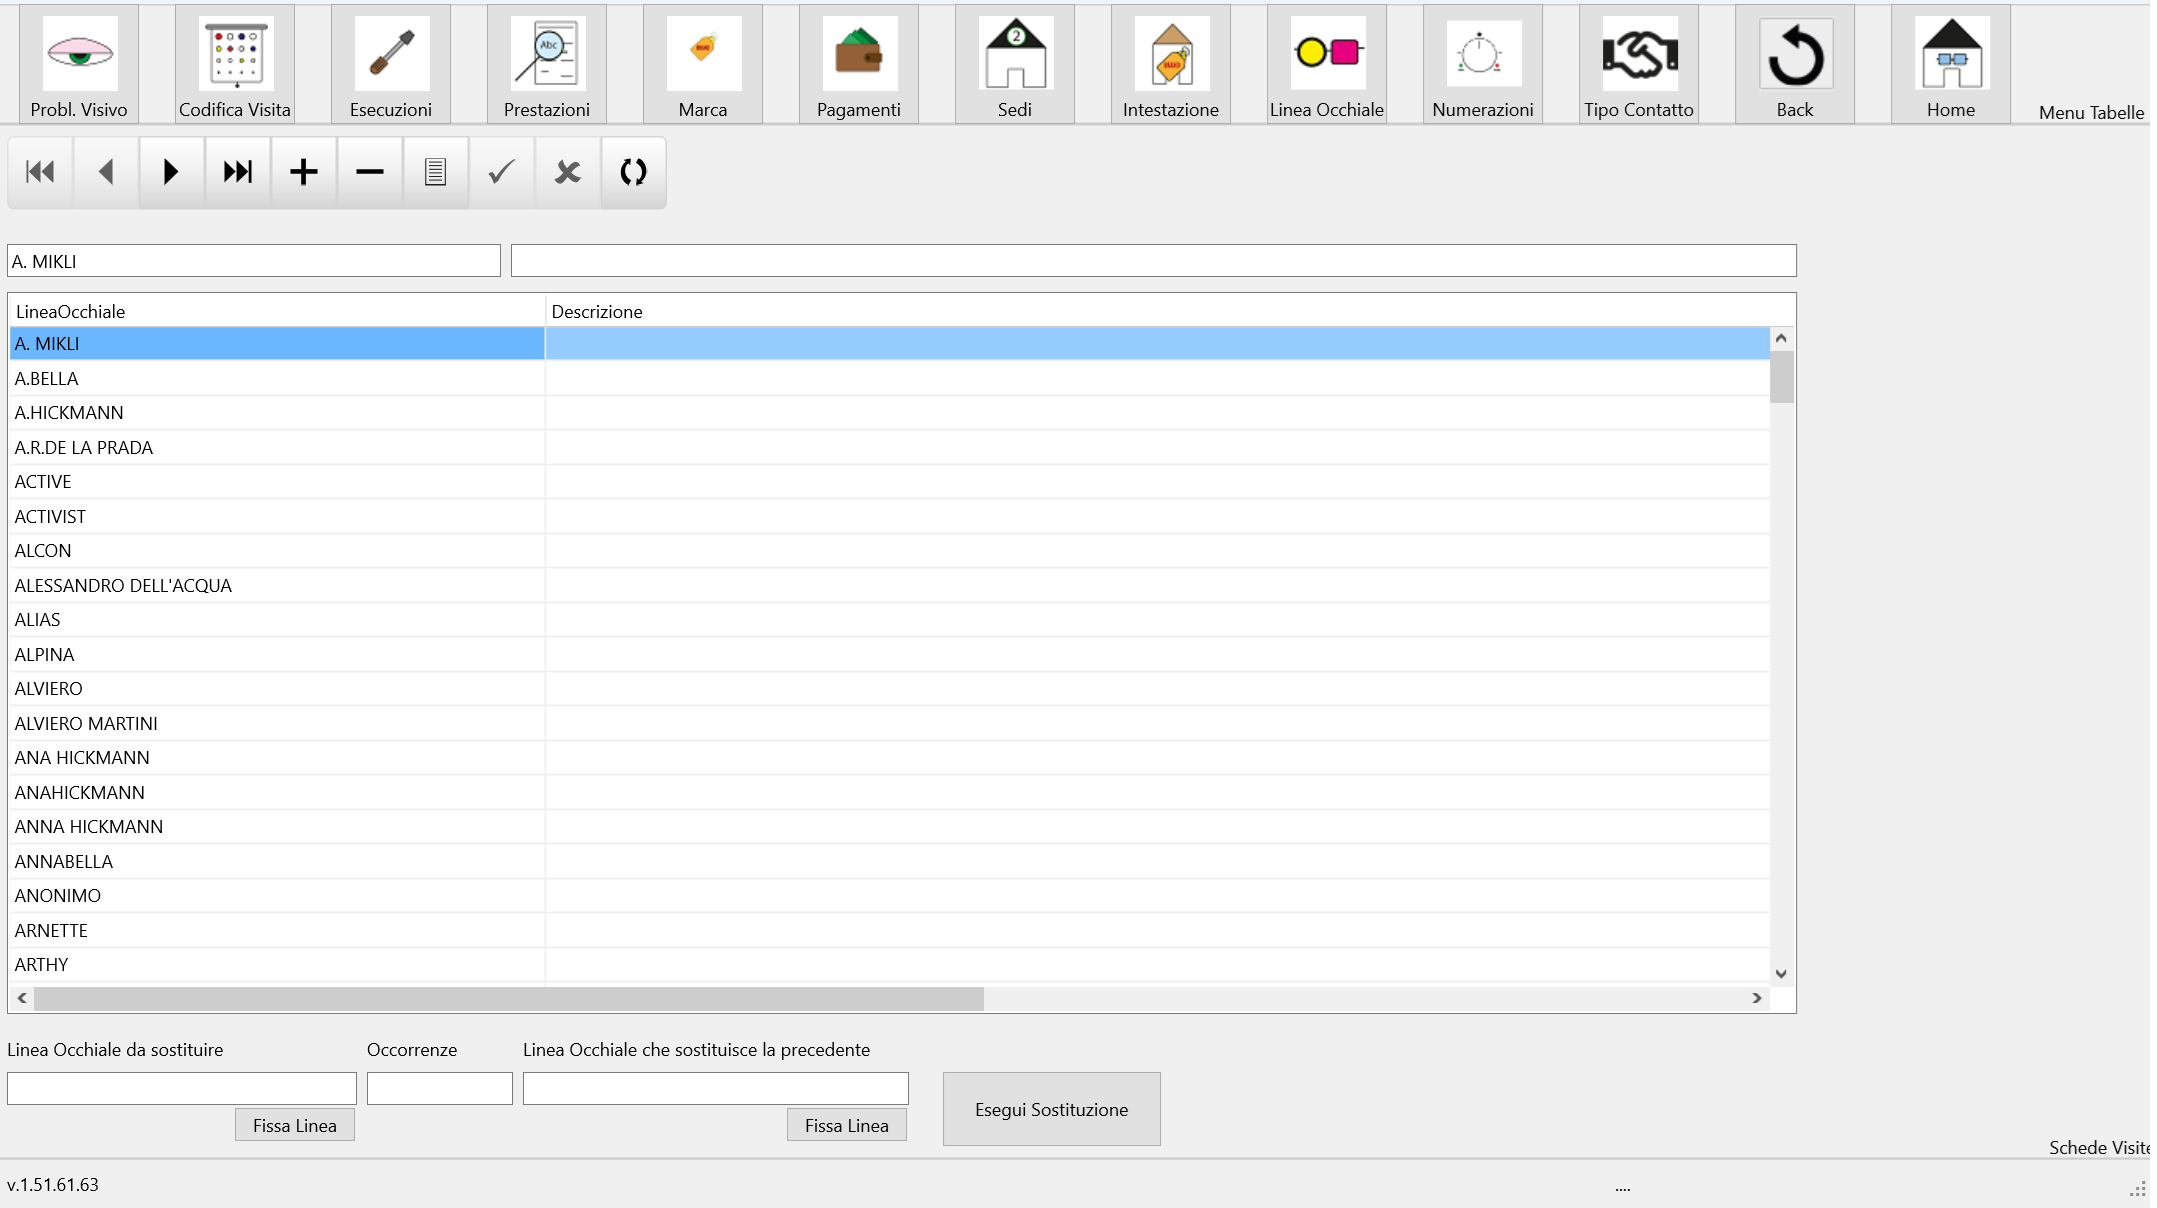Jump to the first record
The height and width of the screenshot is (1208, 2157).
40,172
